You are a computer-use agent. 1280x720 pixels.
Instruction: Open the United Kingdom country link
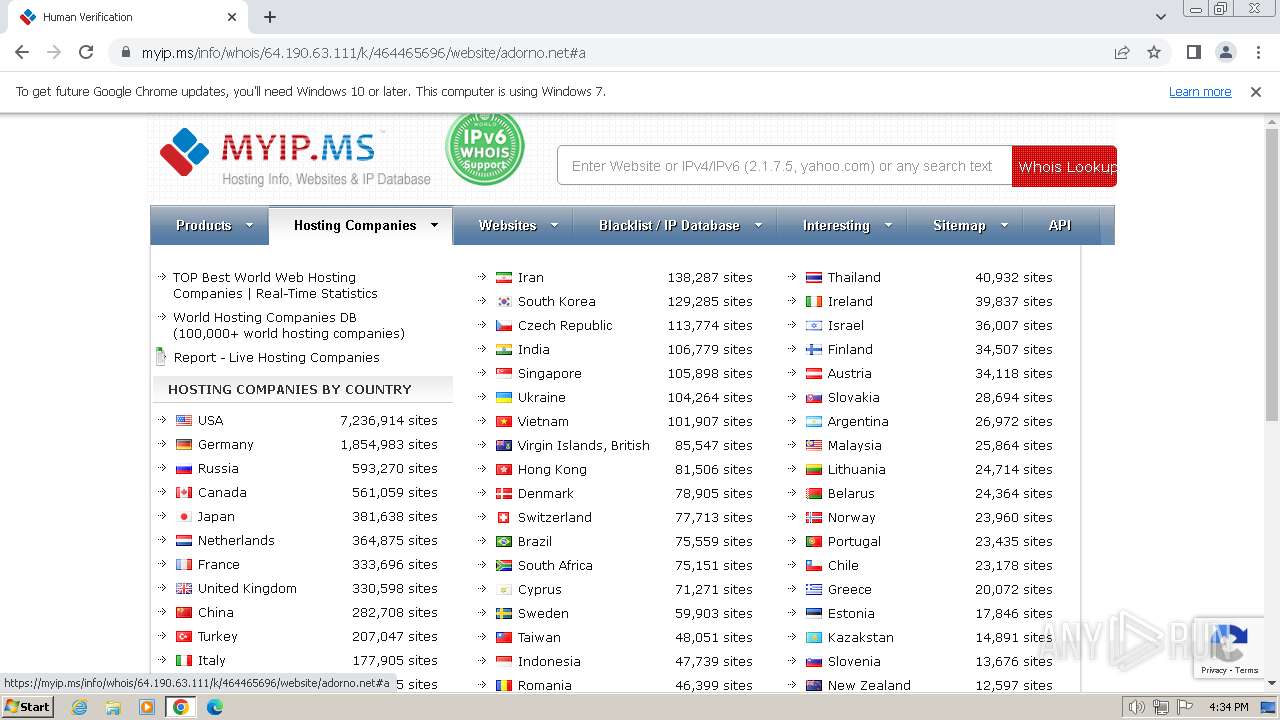coord(247,589)
